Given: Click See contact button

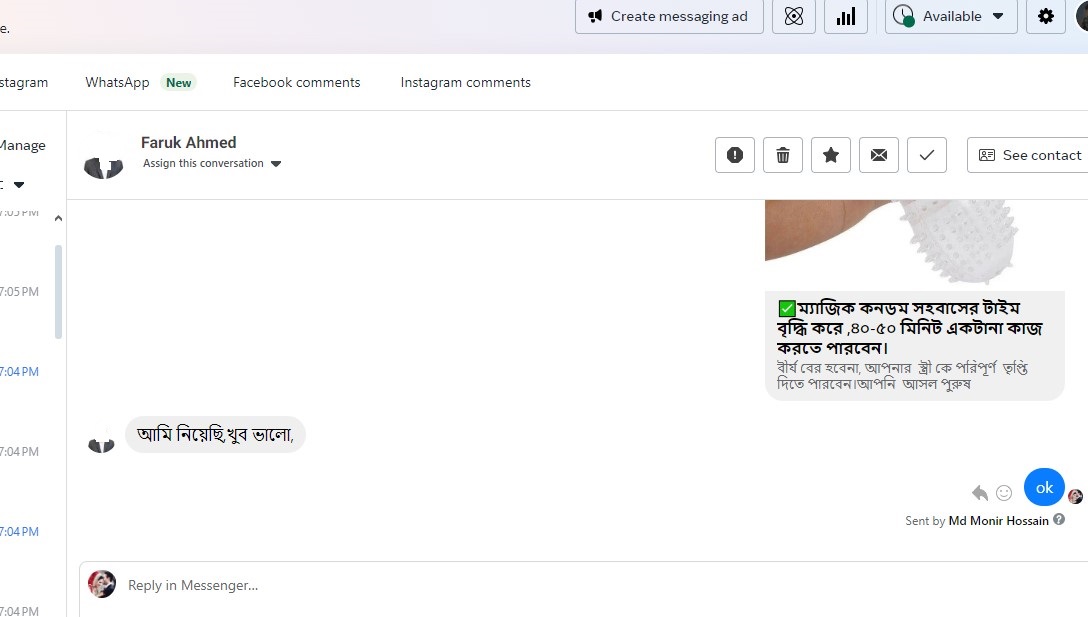Looking at the screenshot, I should 1030,155.
